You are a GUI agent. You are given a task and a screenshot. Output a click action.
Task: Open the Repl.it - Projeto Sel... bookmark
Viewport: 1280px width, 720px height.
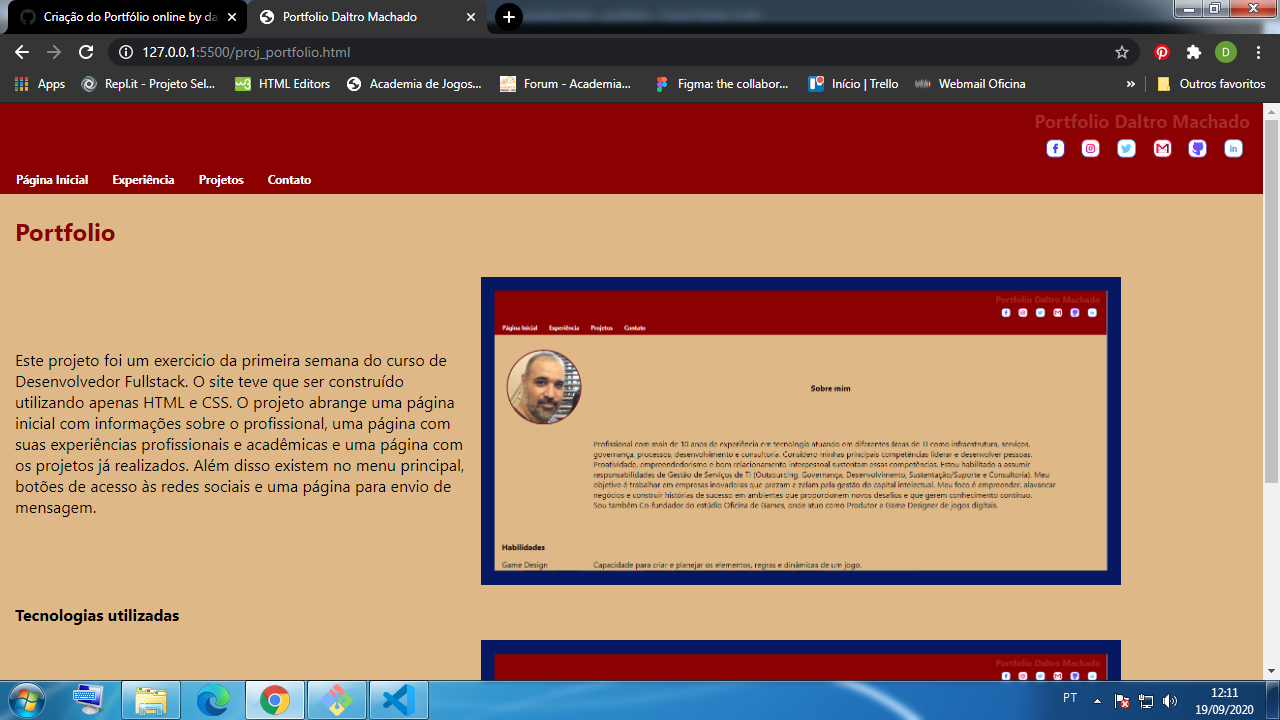(148, 84)
